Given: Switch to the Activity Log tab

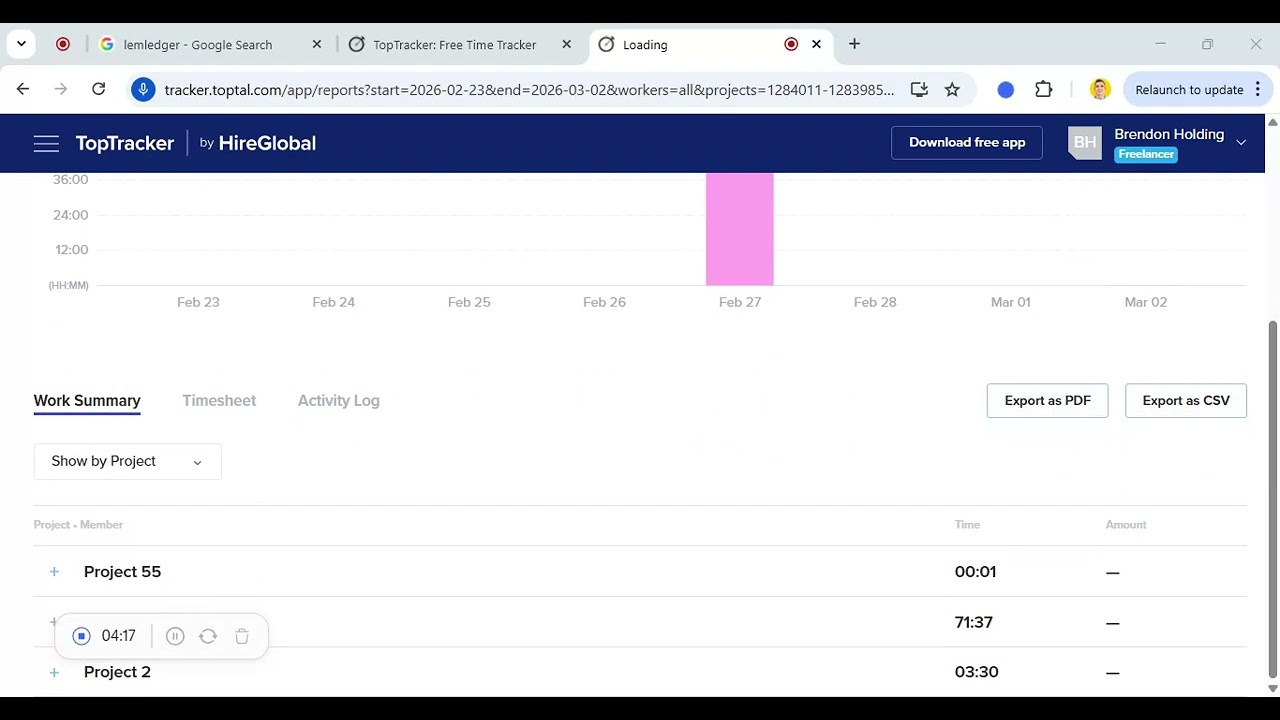Looking at the screenshot, I should pos(338,400).
